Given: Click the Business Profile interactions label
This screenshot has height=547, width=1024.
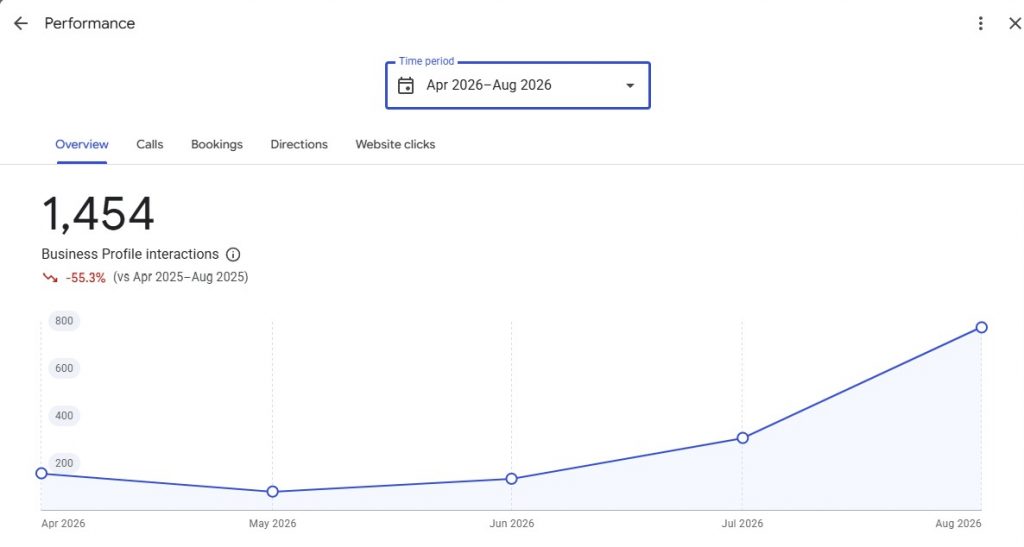Looking at the screenshot, I should pos(130,254).
